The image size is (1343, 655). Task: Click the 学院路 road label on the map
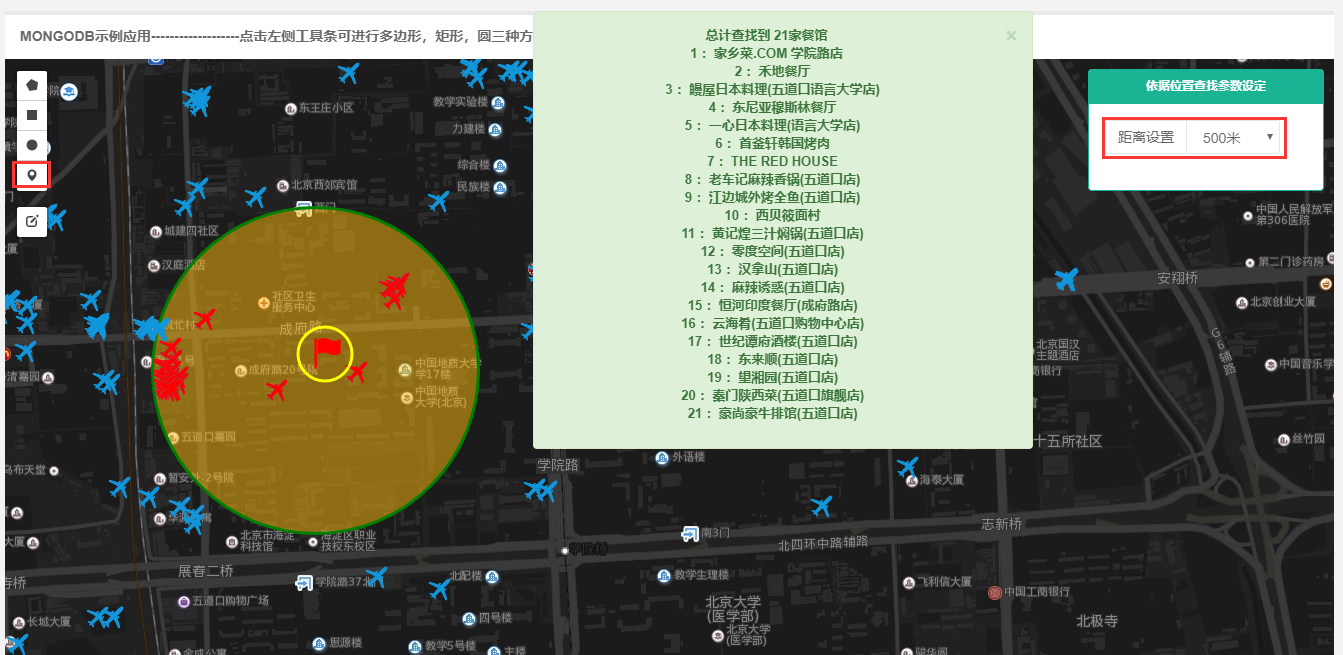557,466
